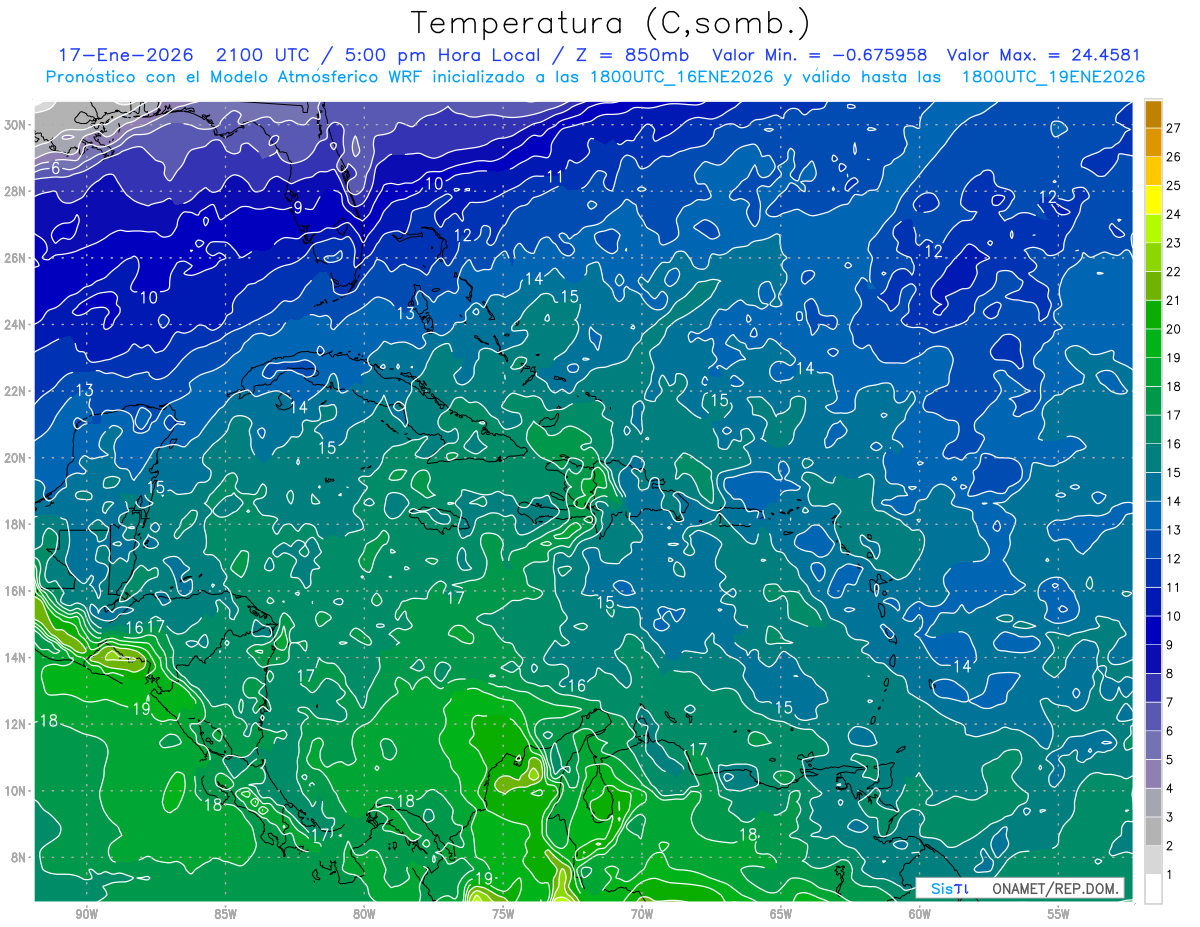Click the 8N latitude axis label
This screenshot has width=1200, height=927.
pos(20,857)
